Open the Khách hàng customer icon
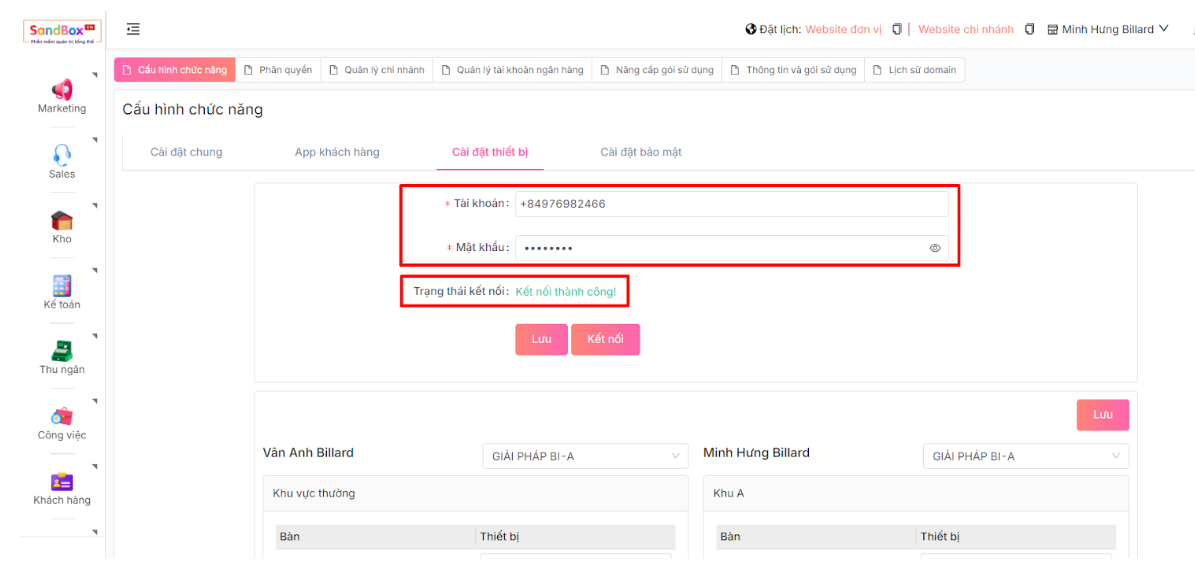 62,481
